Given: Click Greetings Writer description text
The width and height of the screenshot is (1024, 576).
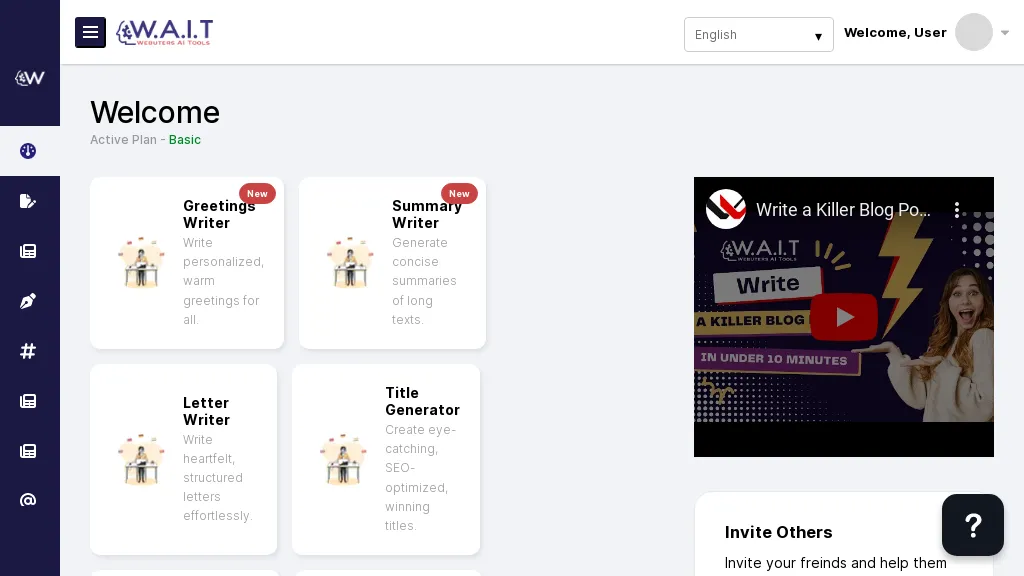Looking at the screenshot, I should [223, 281].
